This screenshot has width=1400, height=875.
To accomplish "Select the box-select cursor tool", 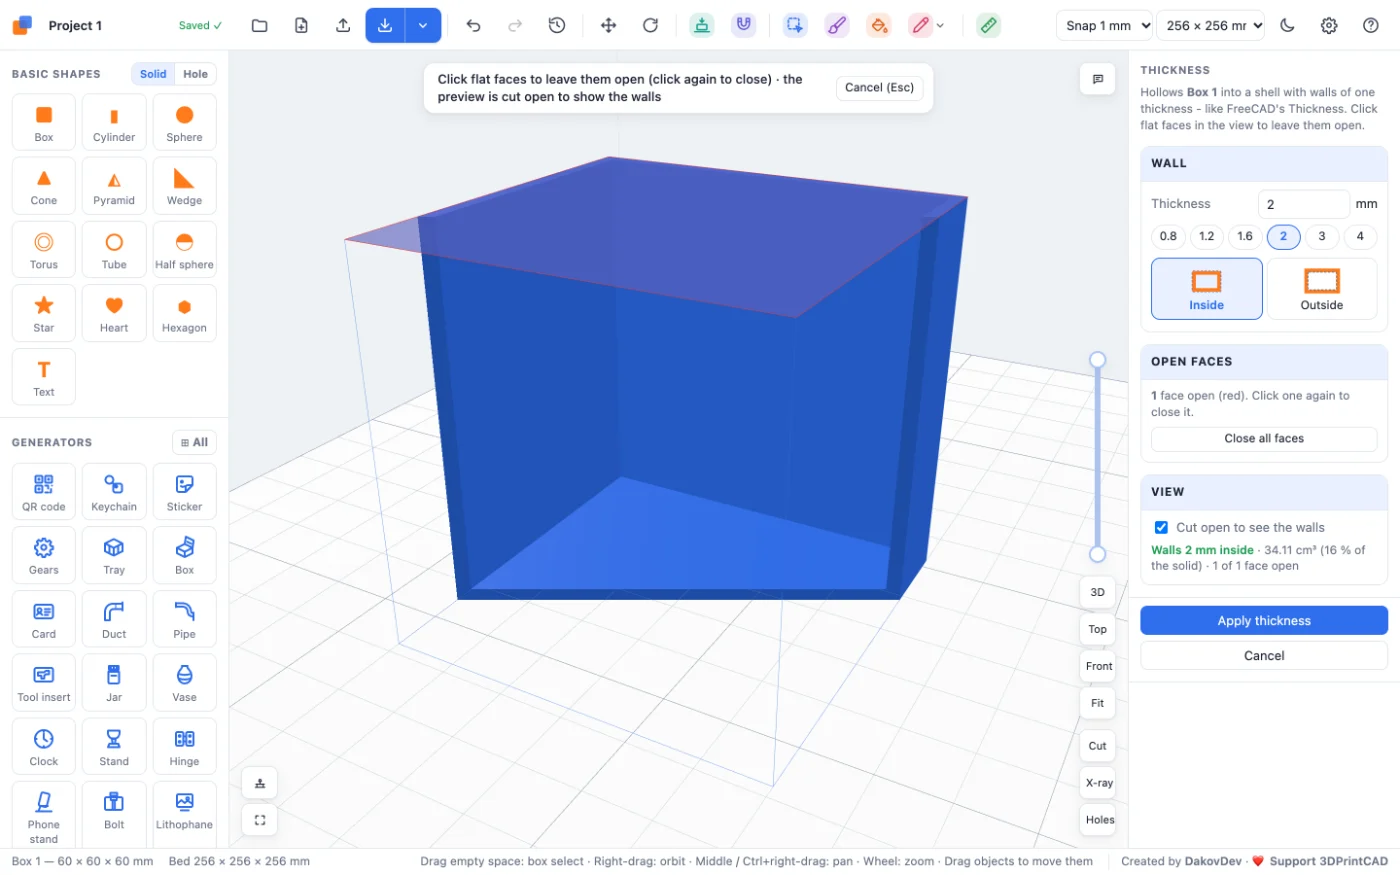I will click(795, 25).
